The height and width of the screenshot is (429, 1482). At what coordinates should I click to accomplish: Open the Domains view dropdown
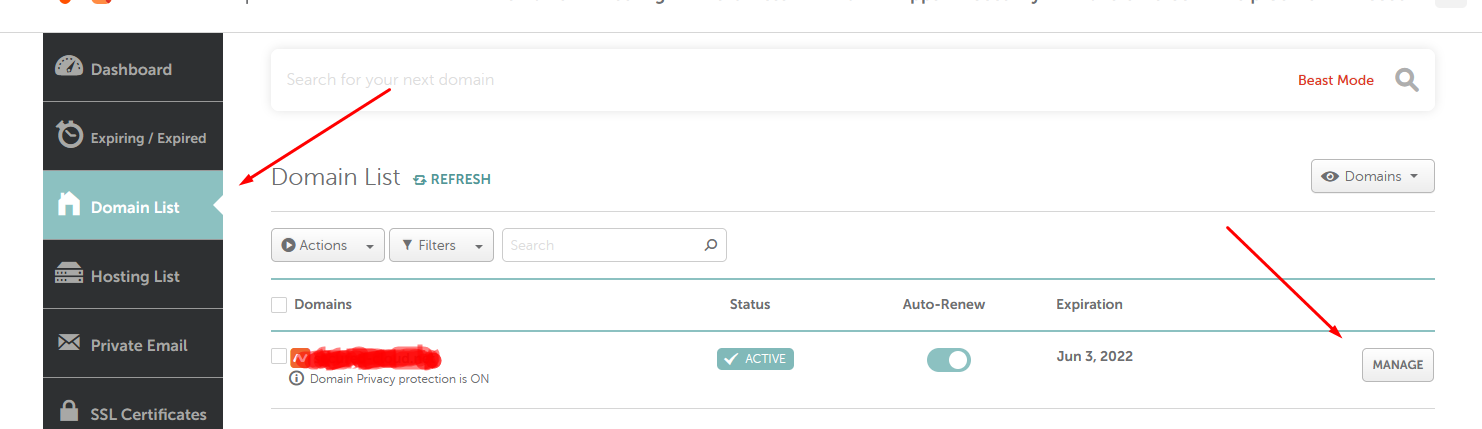[1372, 176]
